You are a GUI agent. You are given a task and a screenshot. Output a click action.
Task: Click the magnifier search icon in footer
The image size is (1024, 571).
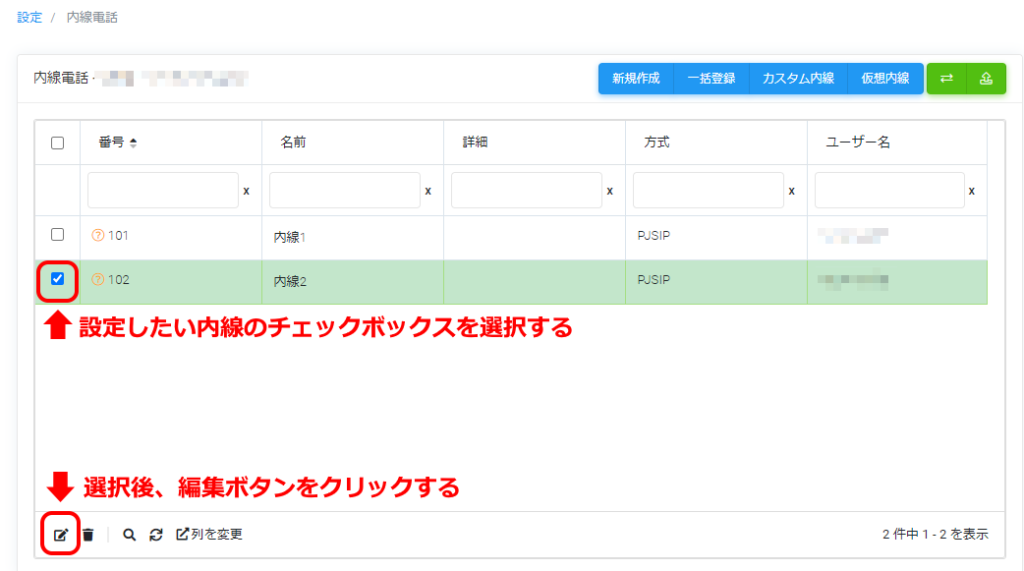point(129,535)
